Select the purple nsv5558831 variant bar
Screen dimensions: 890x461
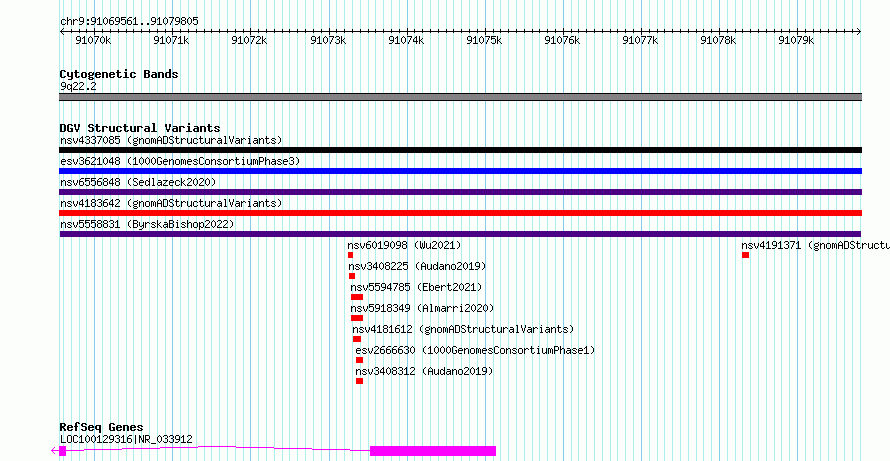[x=460, y=234]
